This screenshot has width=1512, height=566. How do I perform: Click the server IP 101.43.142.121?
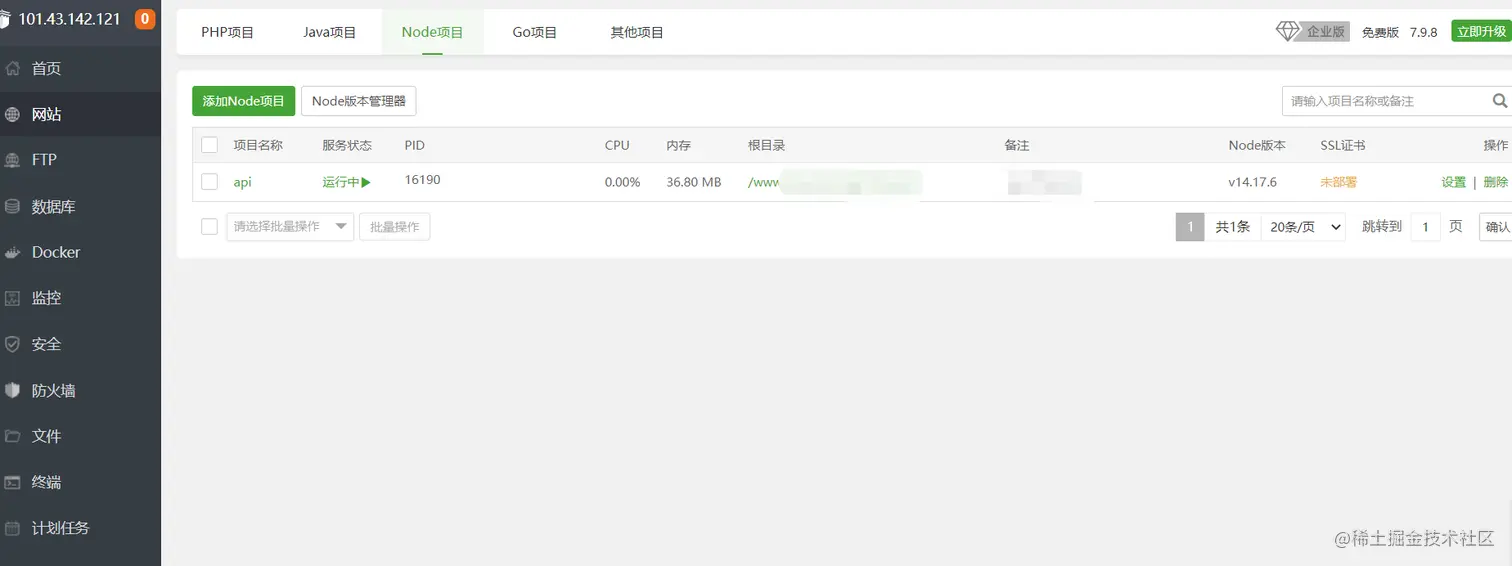(x=70, y=19)
